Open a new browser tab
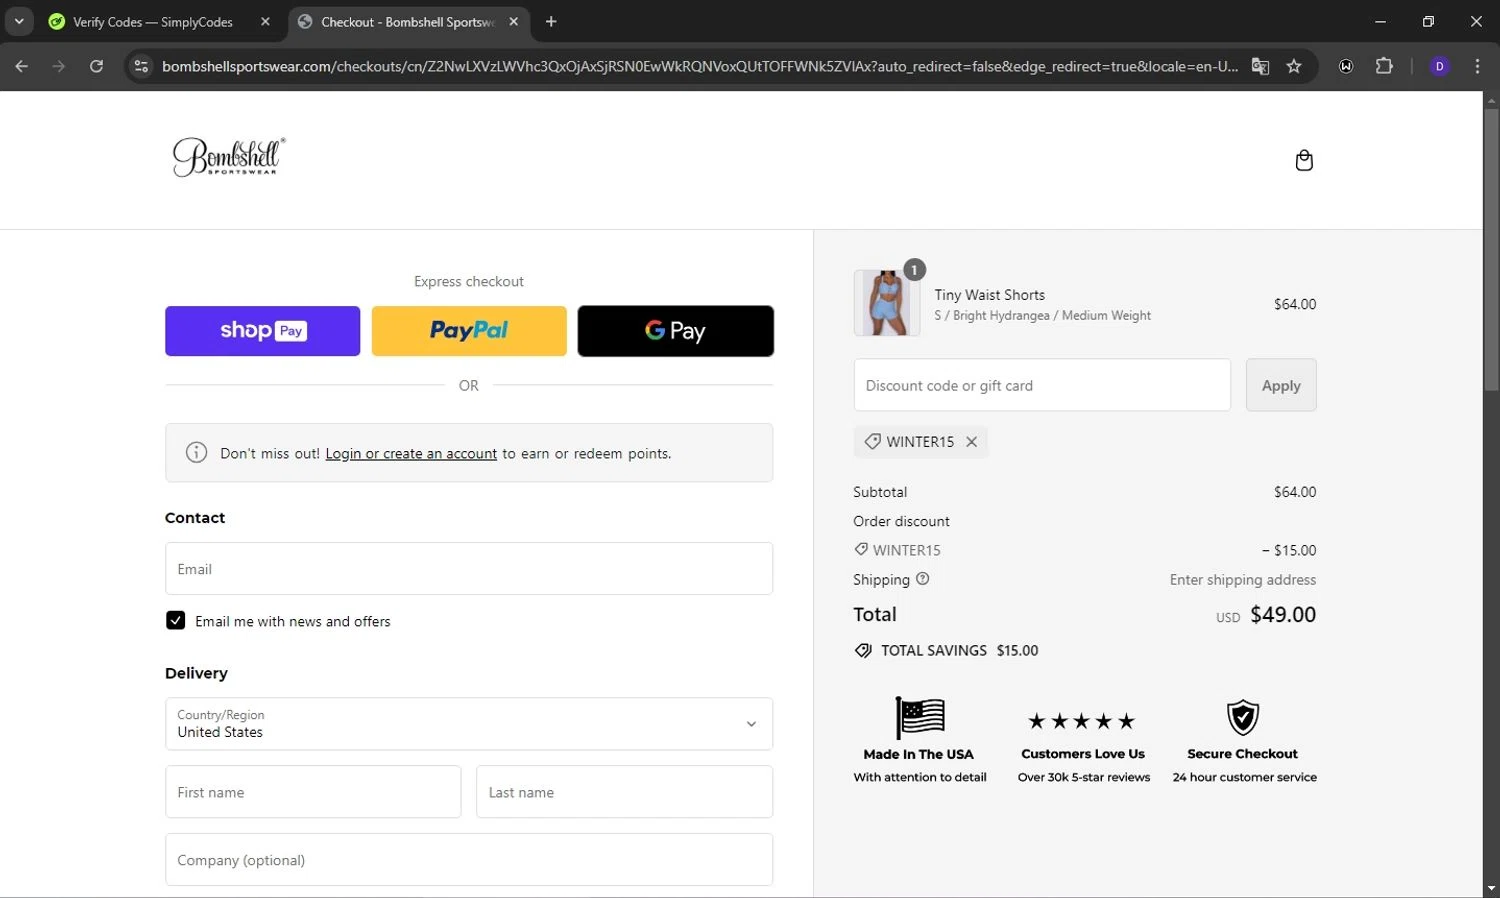 click(x=551, y=22)
